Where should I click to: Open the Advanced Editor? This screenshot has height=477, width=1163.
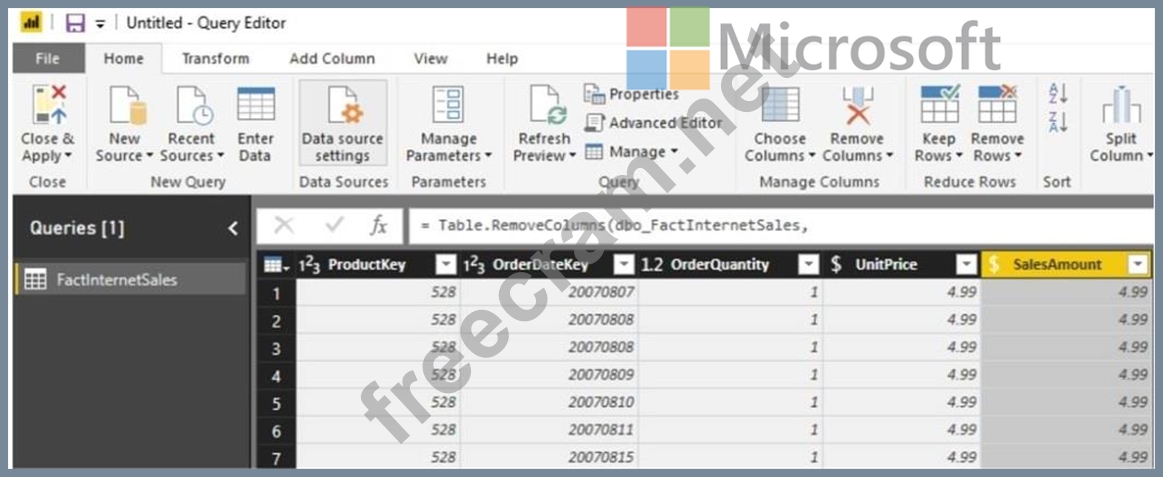[x=653, y=123]
